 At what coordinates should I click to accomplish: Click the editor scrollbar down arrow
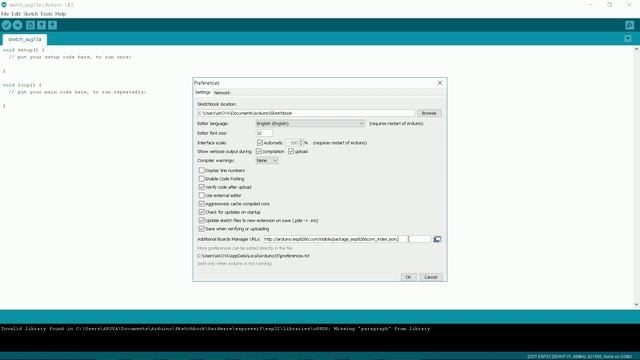click(x=636, y=304)
